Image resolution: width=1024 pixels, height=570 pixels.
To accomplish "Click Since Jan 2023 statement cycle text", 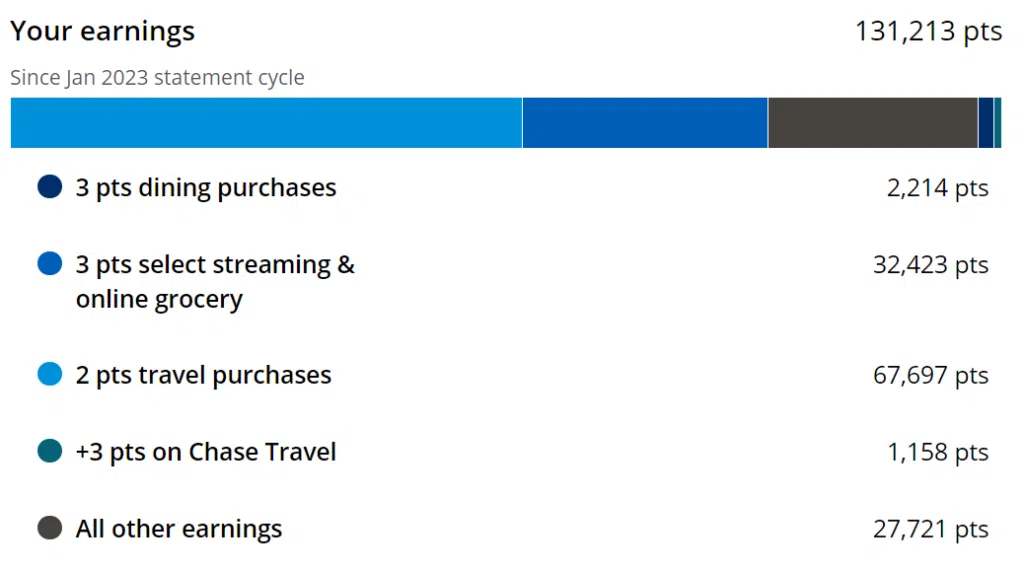I will click(157, 78).
